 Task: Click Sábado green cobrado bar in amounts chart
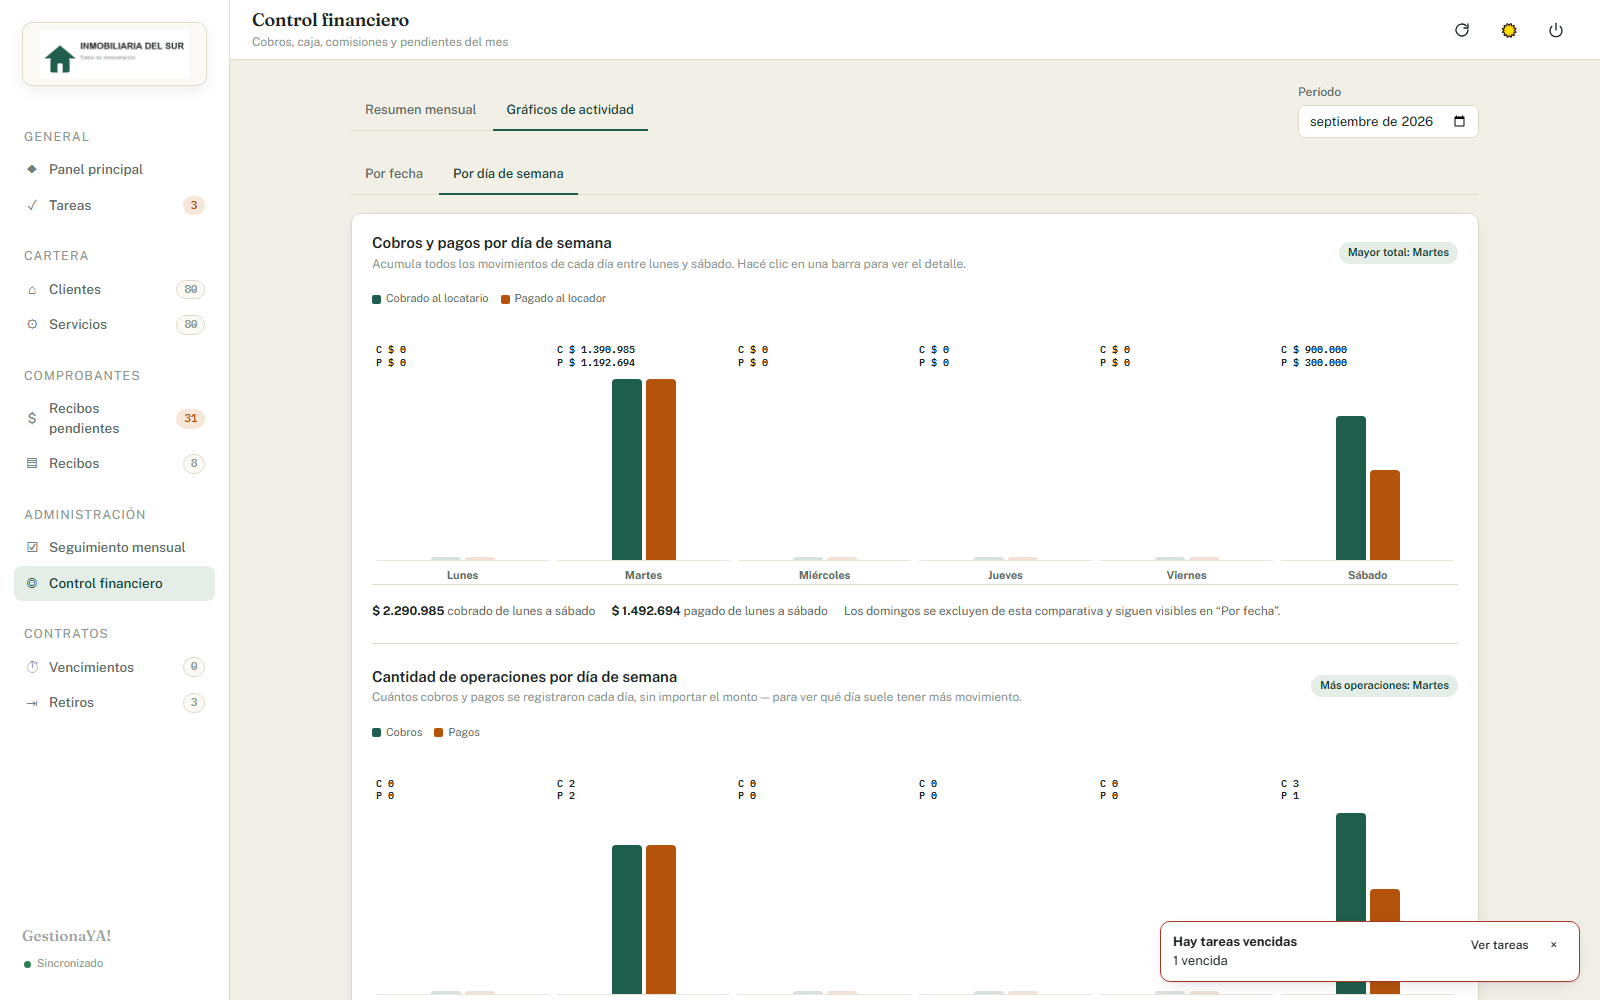click(x=1351, y=488)
